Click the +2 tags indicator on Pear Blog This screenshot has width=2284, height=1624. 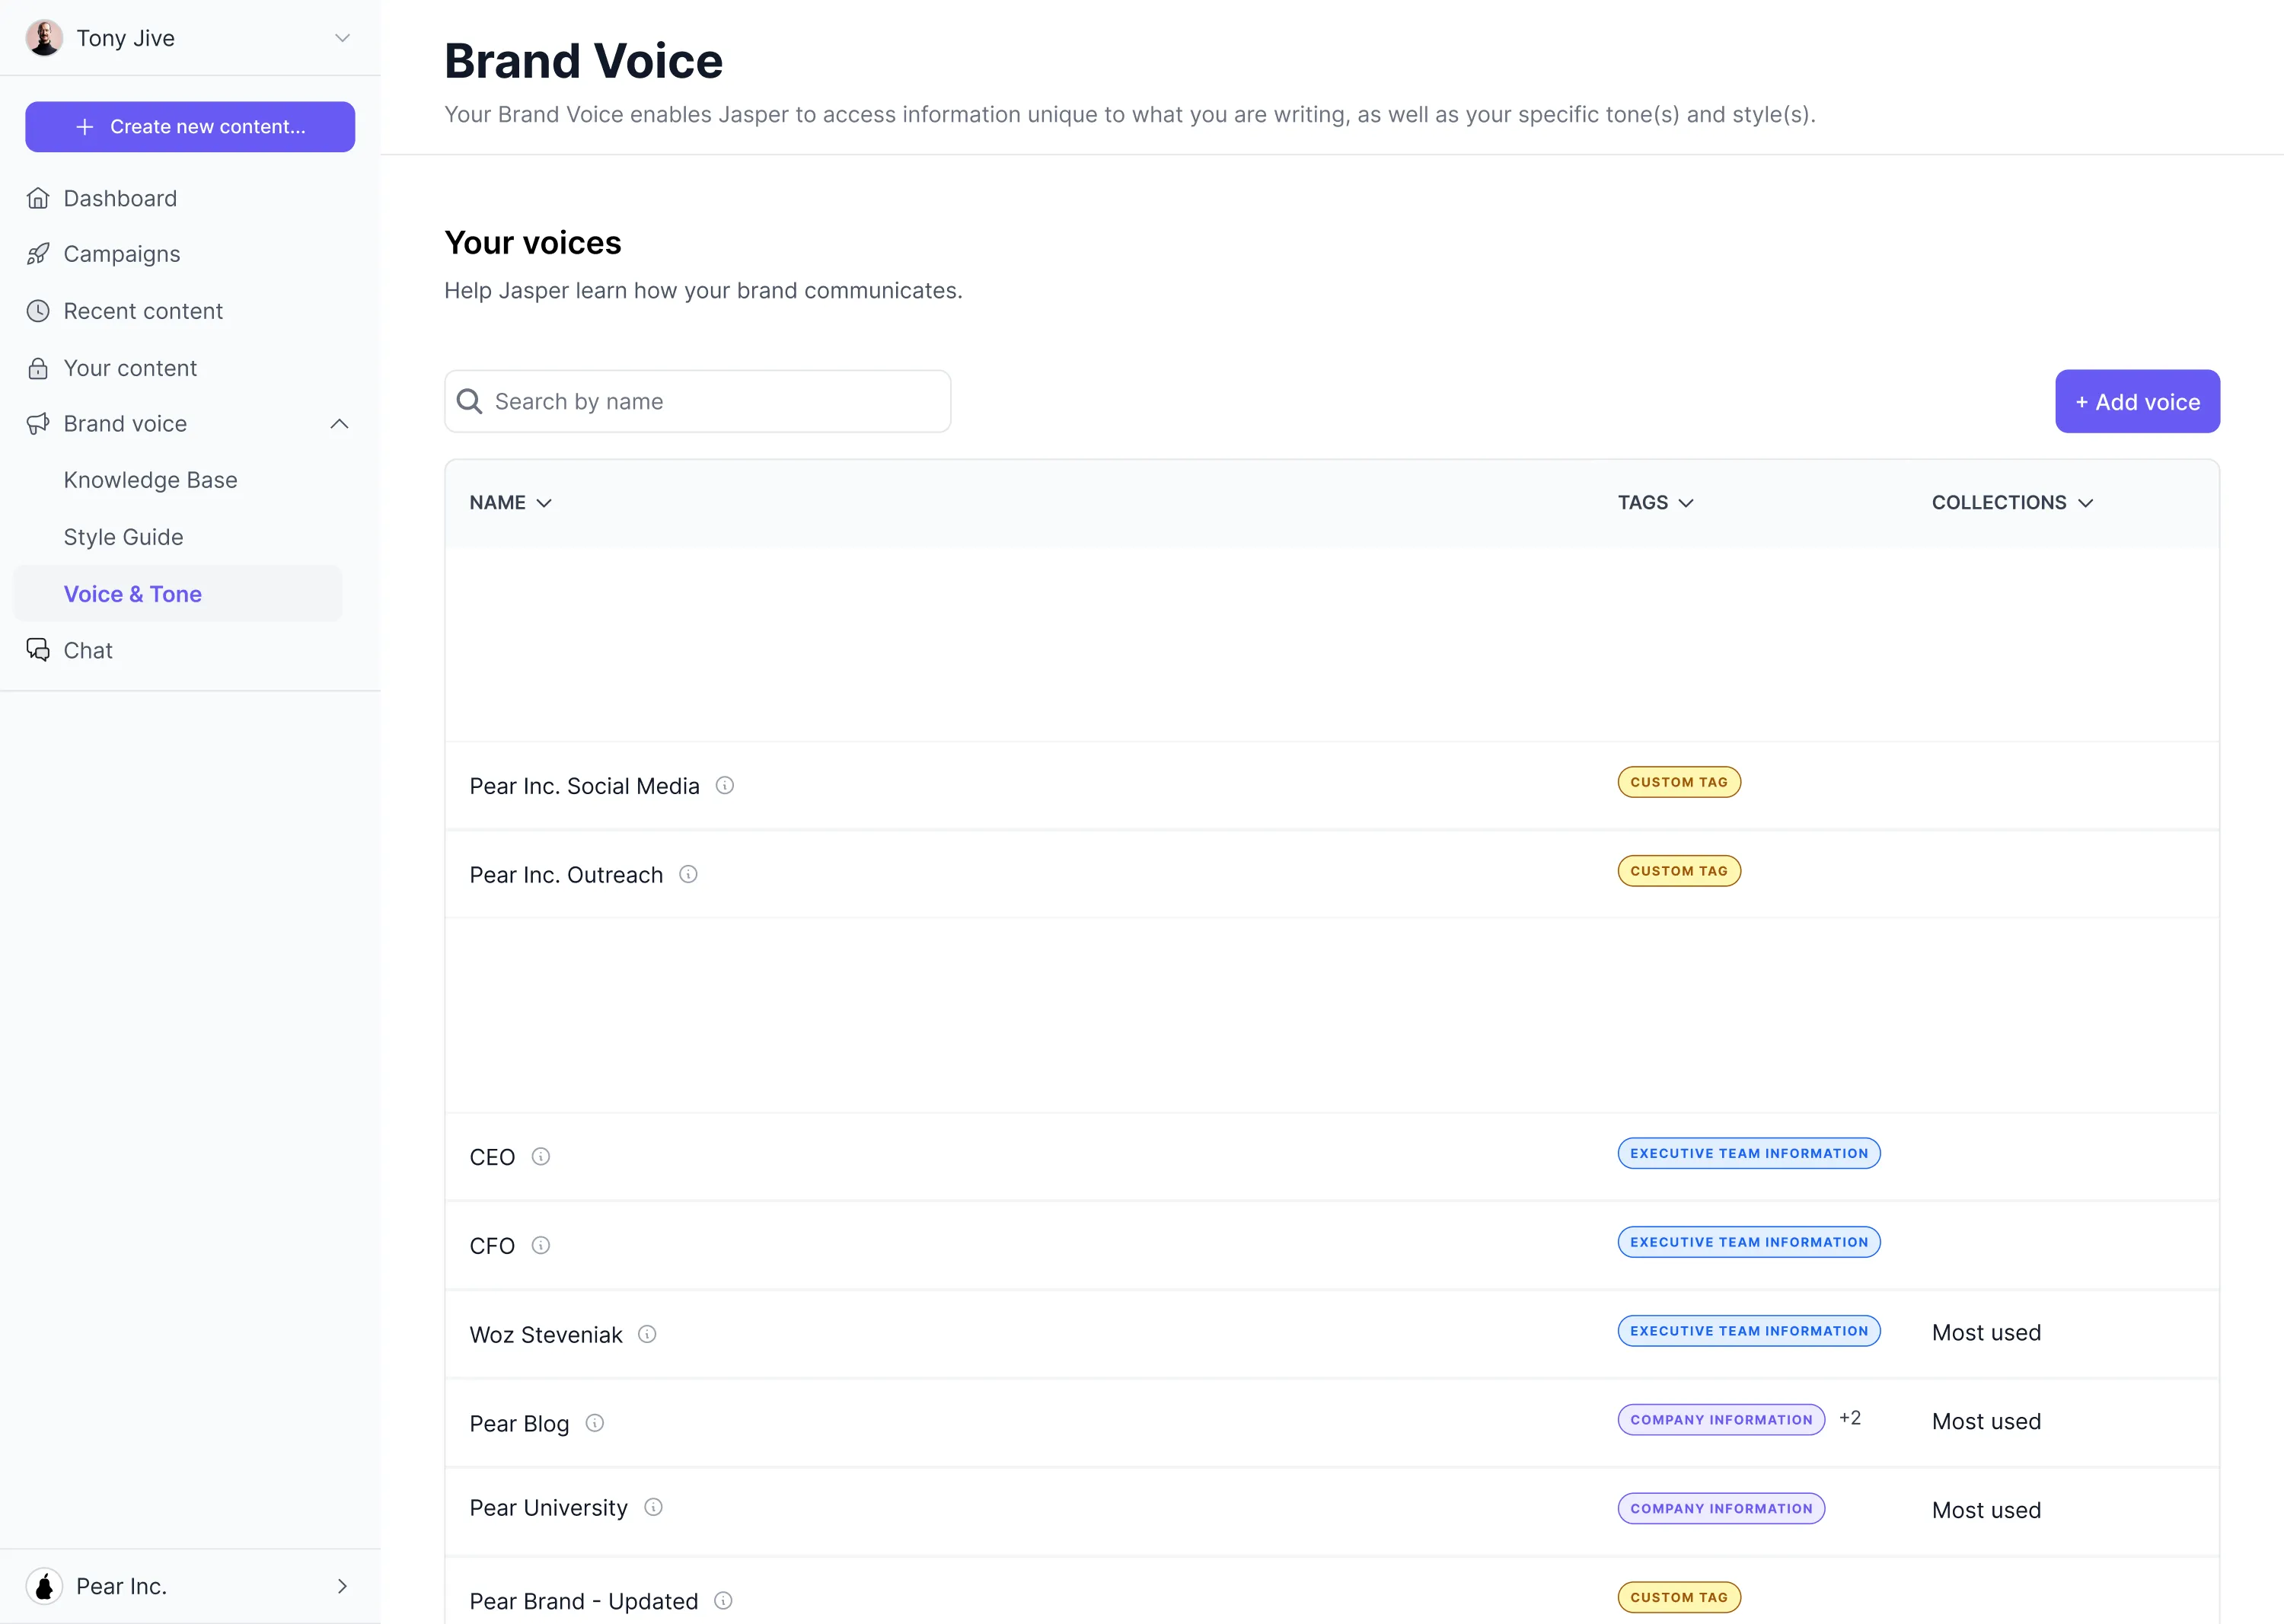[1850, 1418]
